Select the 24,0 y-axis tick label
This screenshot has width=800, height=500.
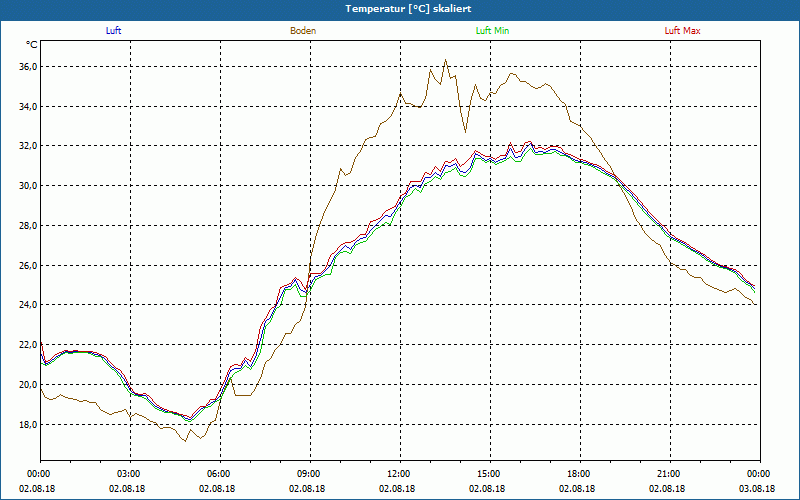point(27,305)
